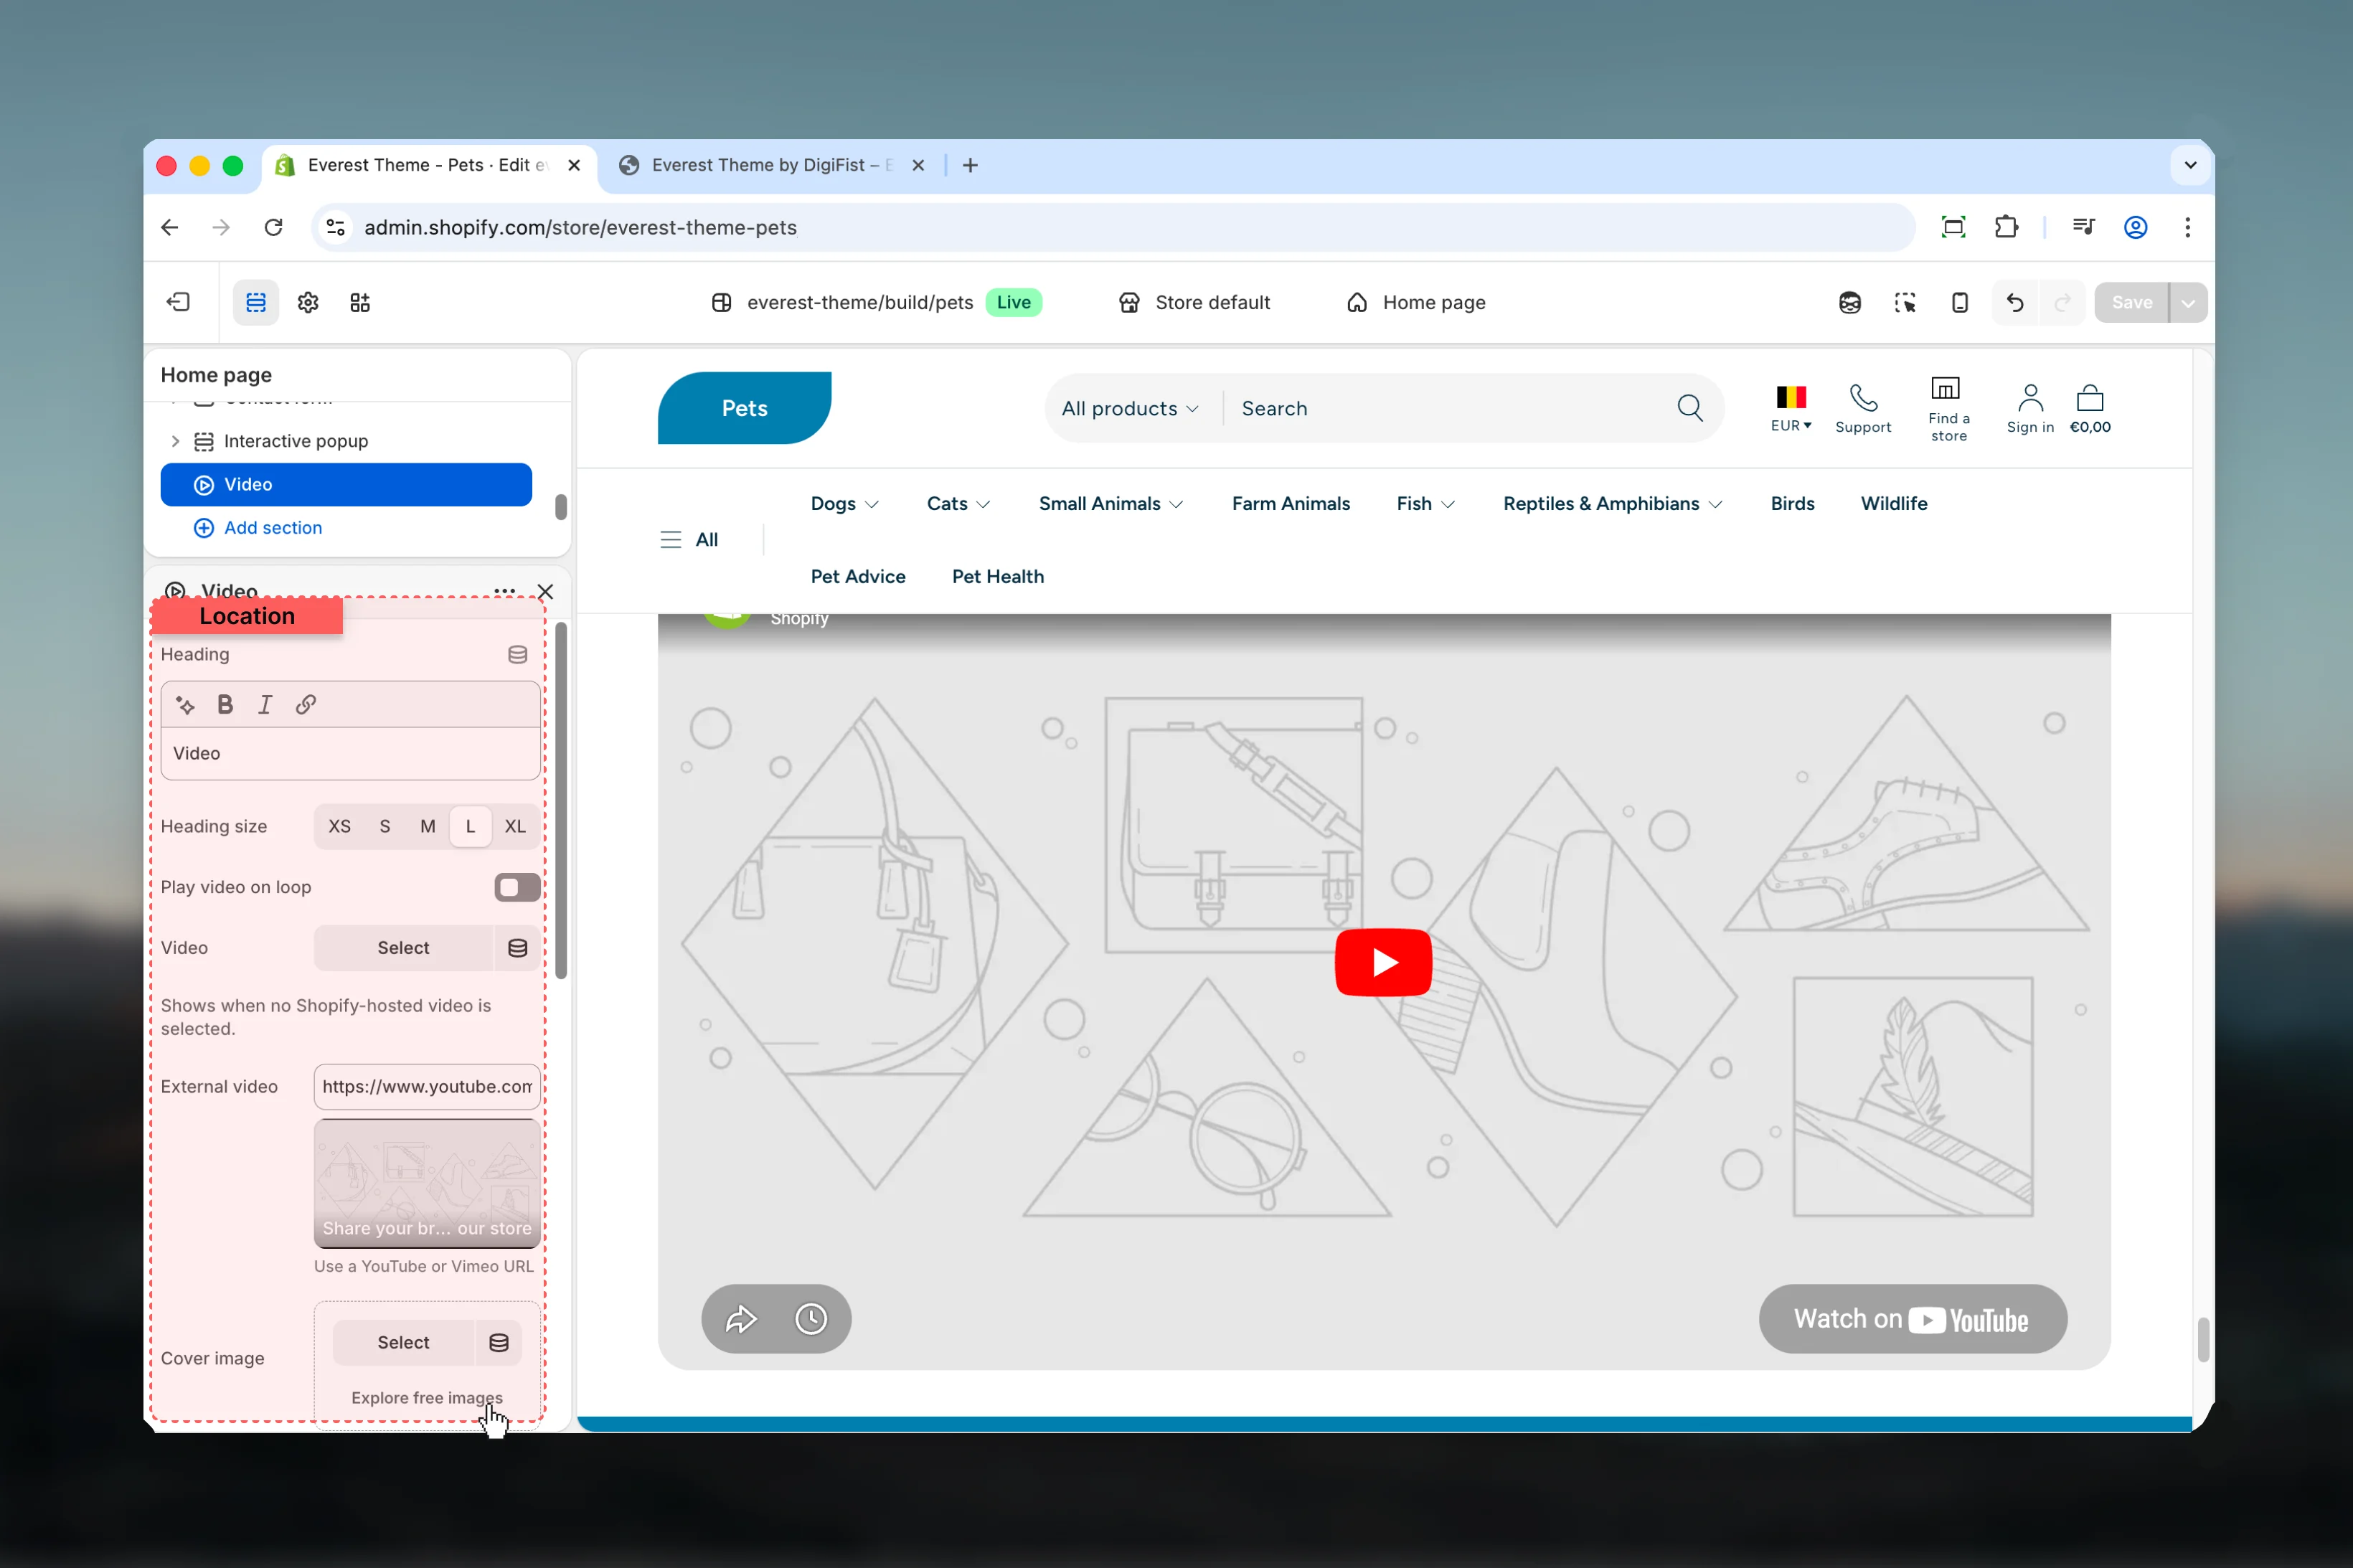The height and width of the screenshot is (1568, 2353).
Task: Click Select button for Cover image
Action: pos(403,1343)
